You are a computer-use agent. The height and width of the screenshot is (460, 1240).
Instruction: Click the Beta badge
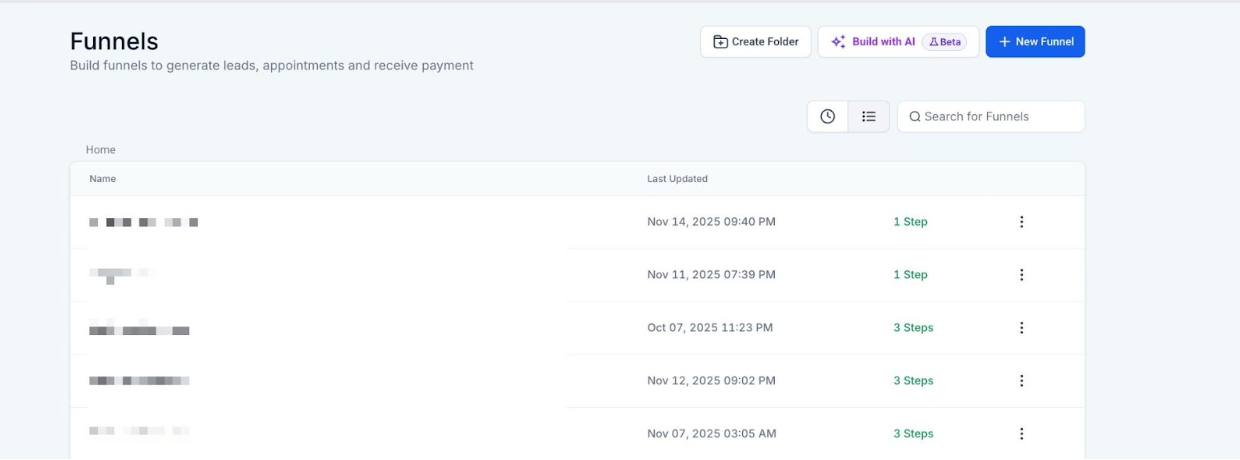point(944,42)
